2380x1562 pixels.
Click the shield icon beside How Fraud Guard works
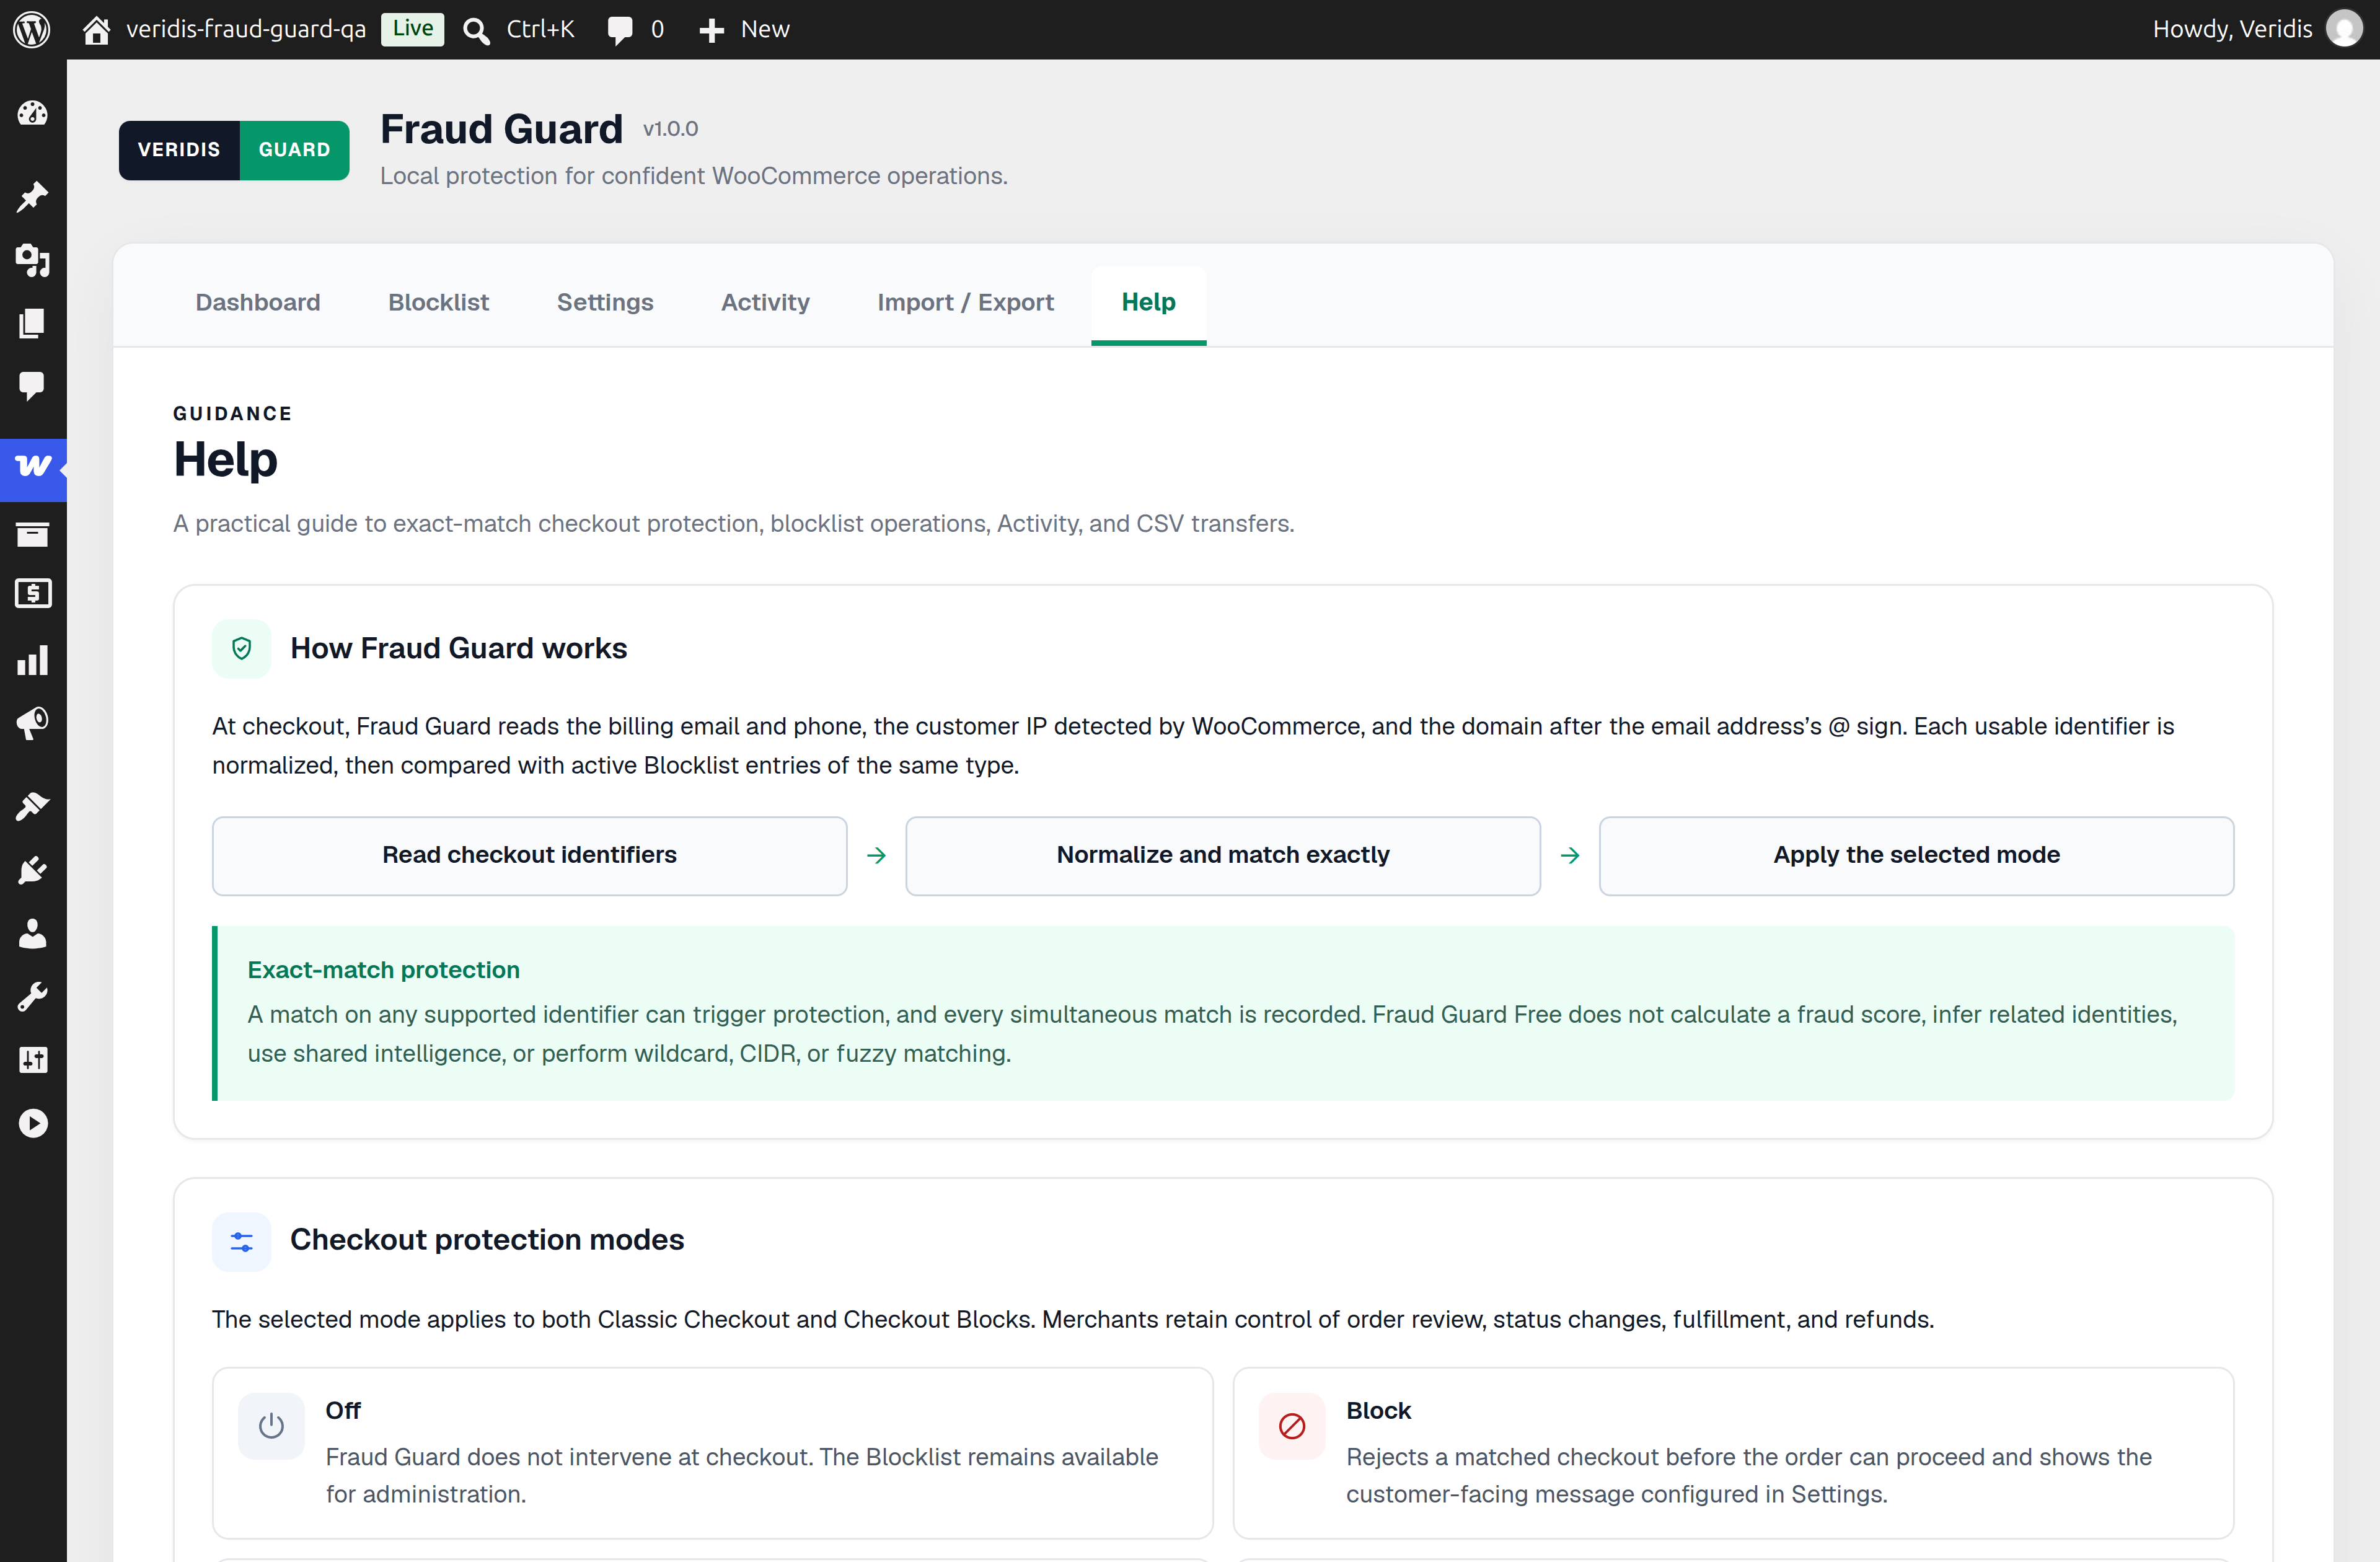pyautogui.click(x=241, y=648)
